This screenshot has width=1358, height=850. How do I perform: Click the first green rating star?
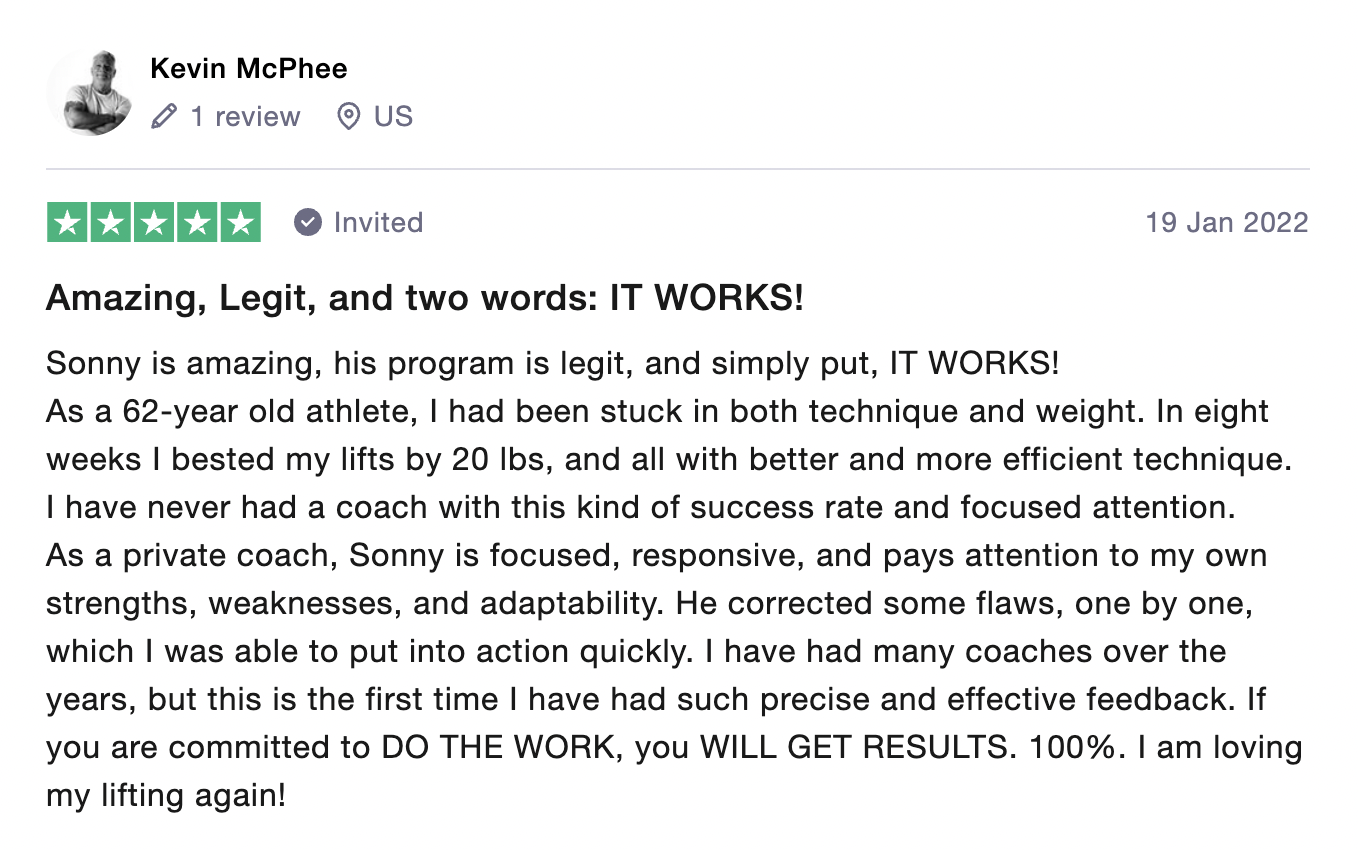tap(67, 222)
